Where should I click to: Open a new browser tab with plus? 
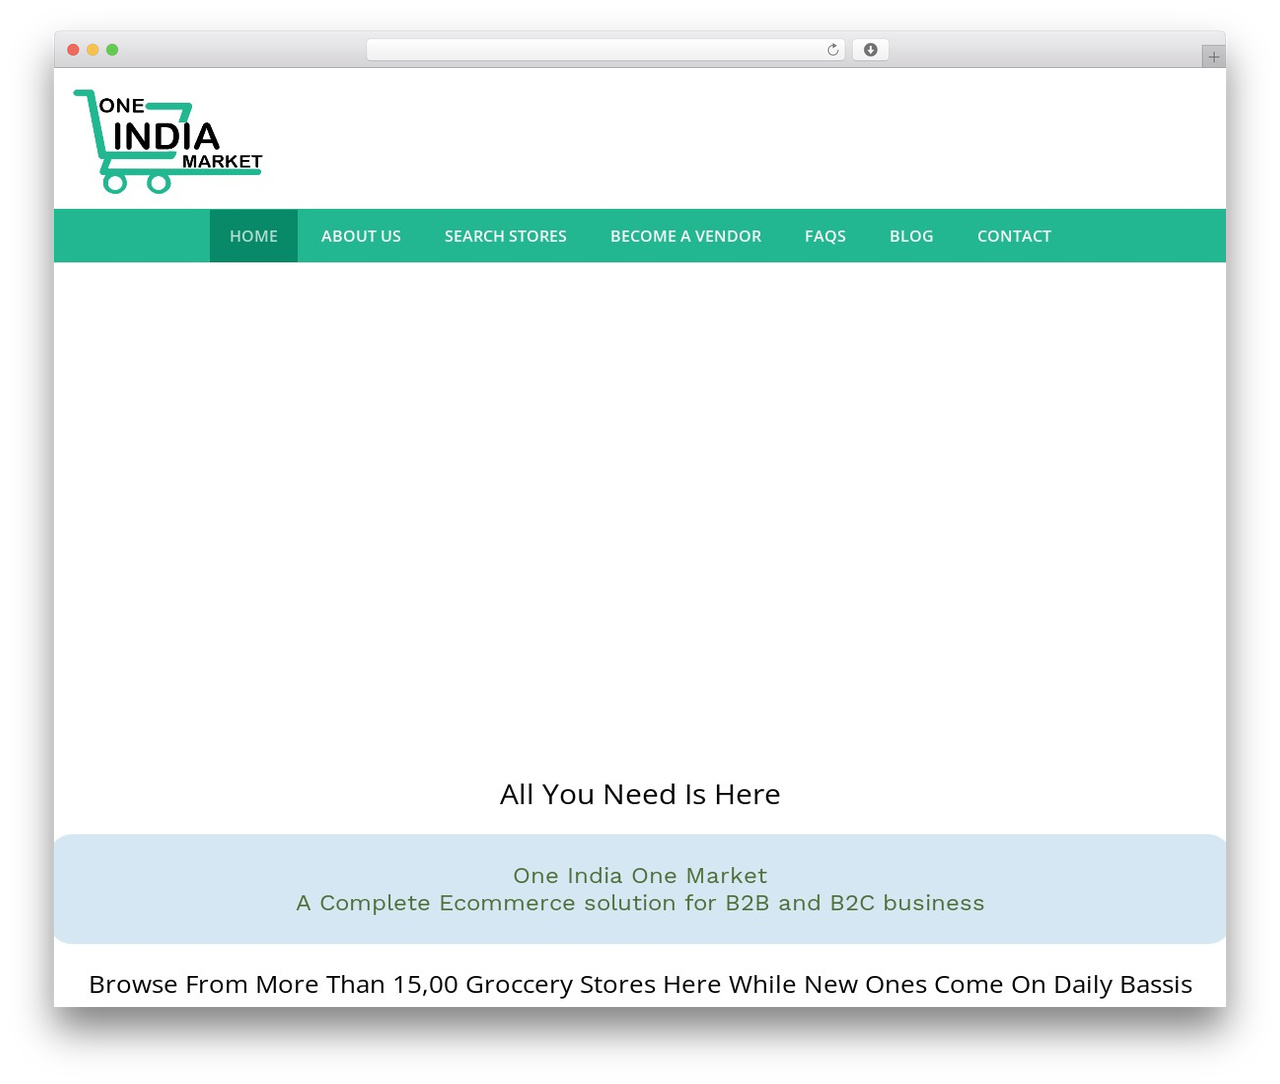pyautogui.click(x=1214, y=57)
